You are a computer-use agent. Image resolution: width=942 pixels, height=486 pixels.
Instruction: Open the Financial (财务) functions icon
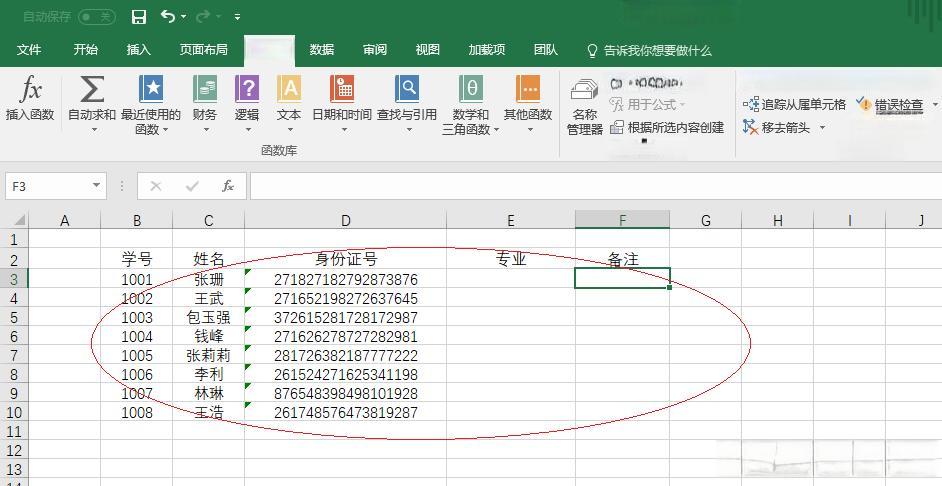click(x=205, y=91)
